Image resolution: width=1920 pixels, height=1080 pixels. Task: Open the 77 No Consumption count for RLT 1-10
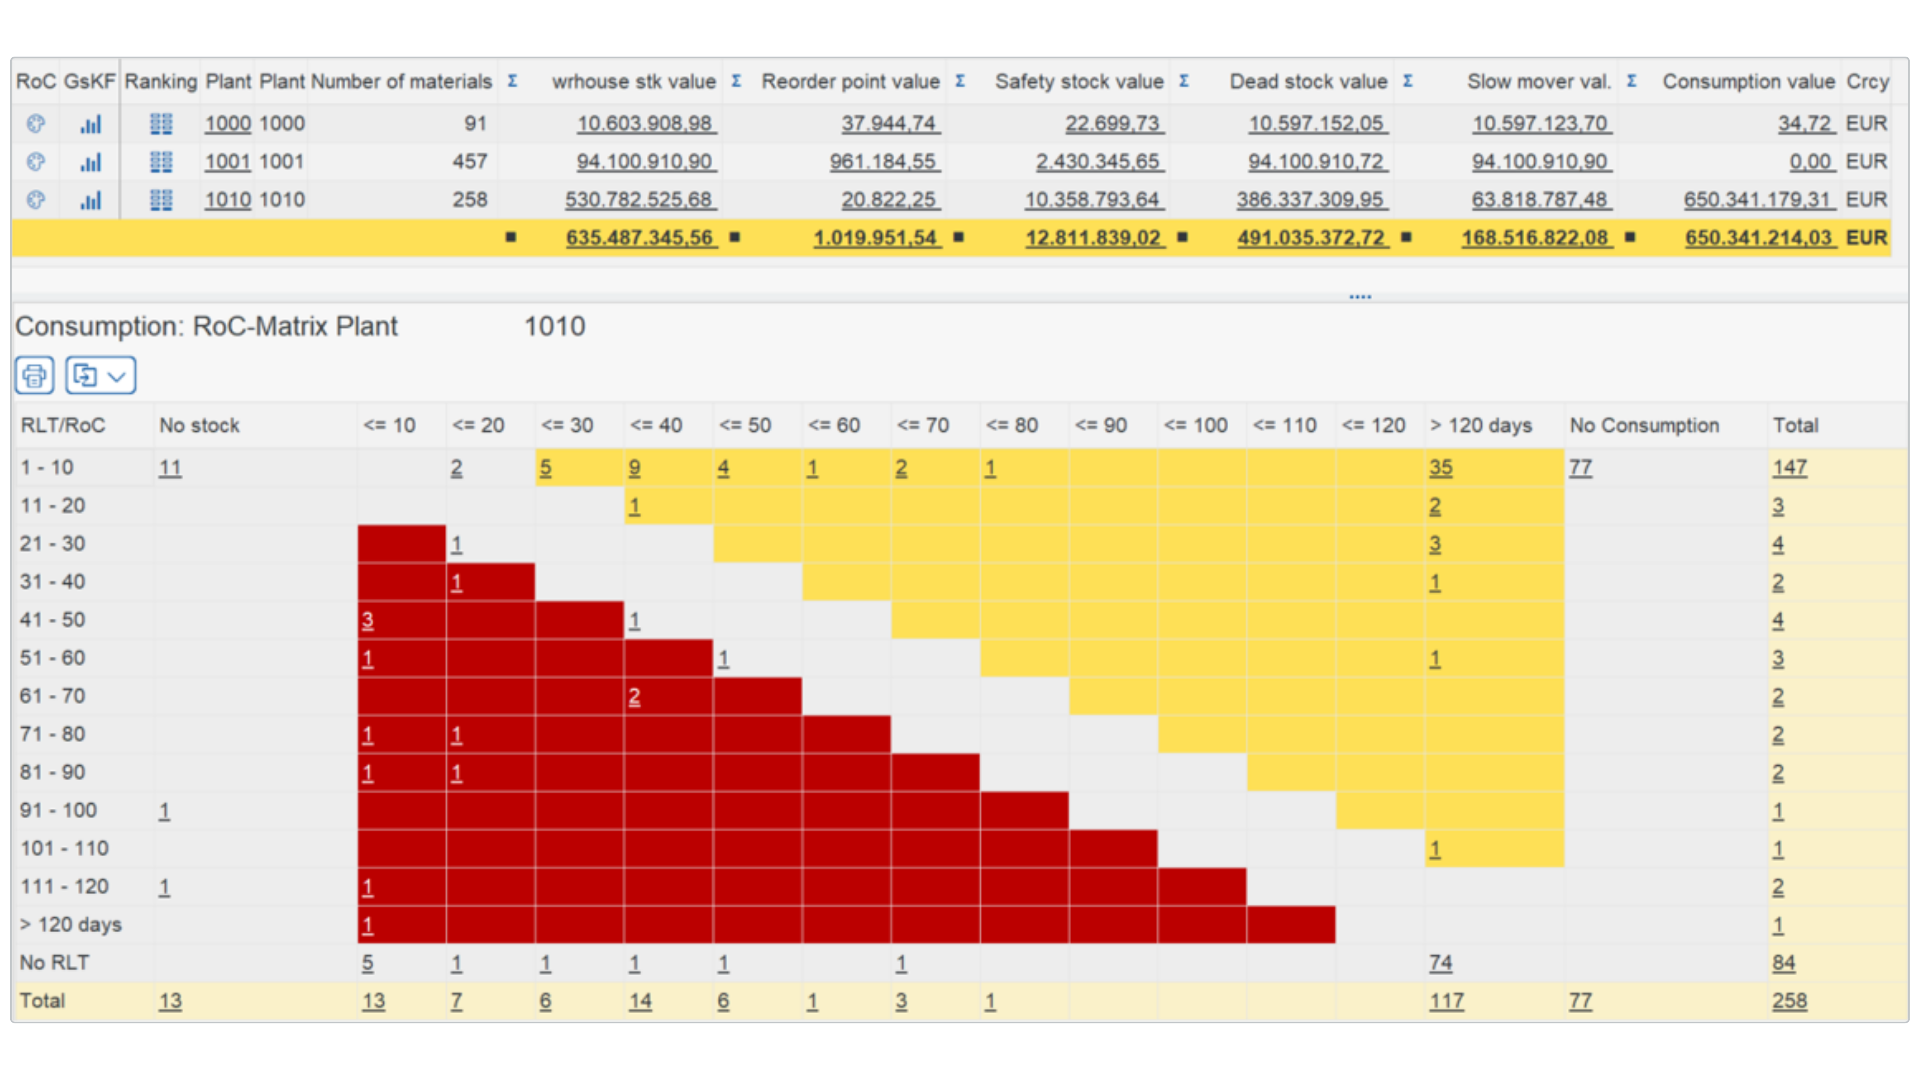(x=1581, y=467)
